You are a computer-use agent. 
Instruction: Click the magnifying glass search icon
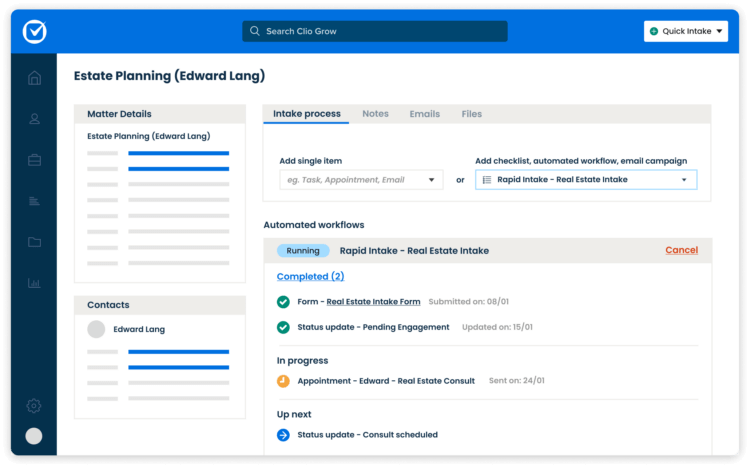coord(254,31)
